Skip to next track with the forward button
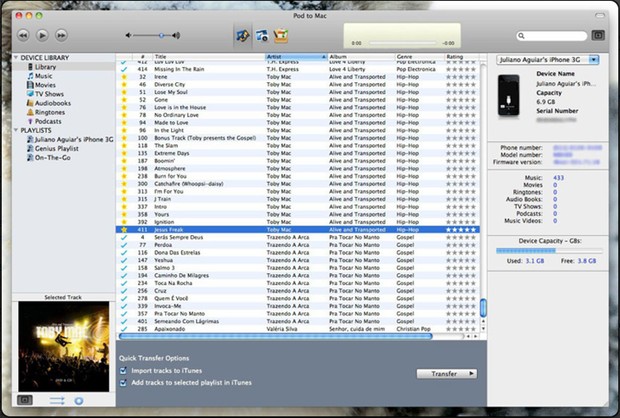620x418 pixels. (x=61, y=35)
